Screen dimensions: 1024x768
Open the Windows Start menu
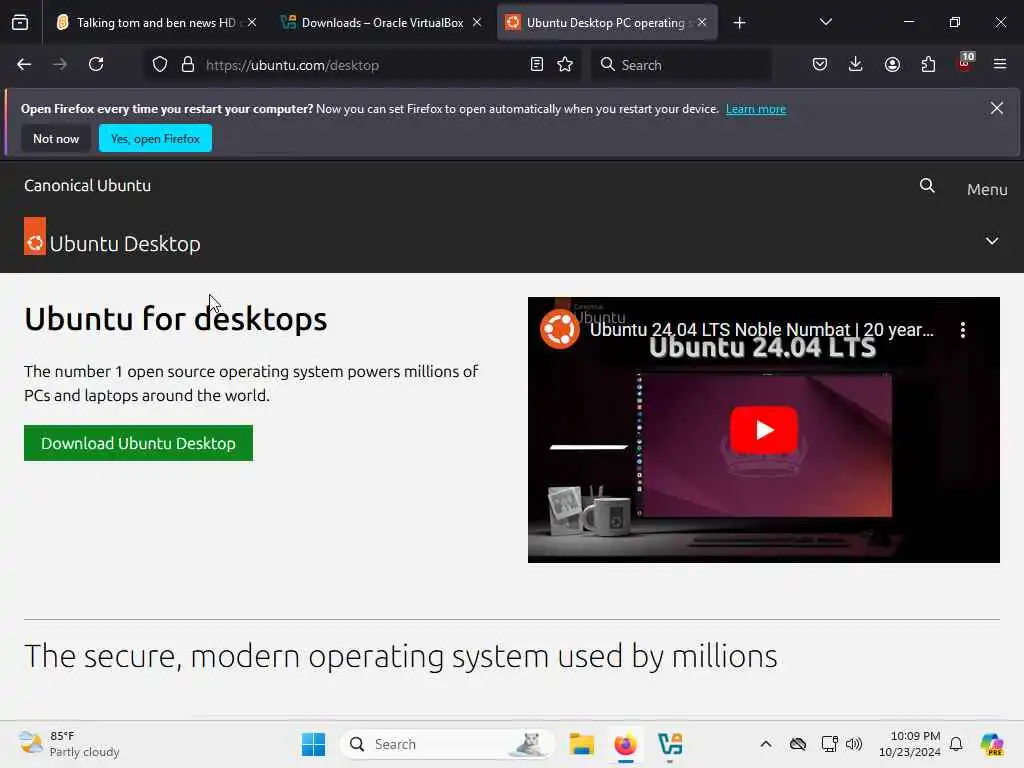tap(313, 744)
